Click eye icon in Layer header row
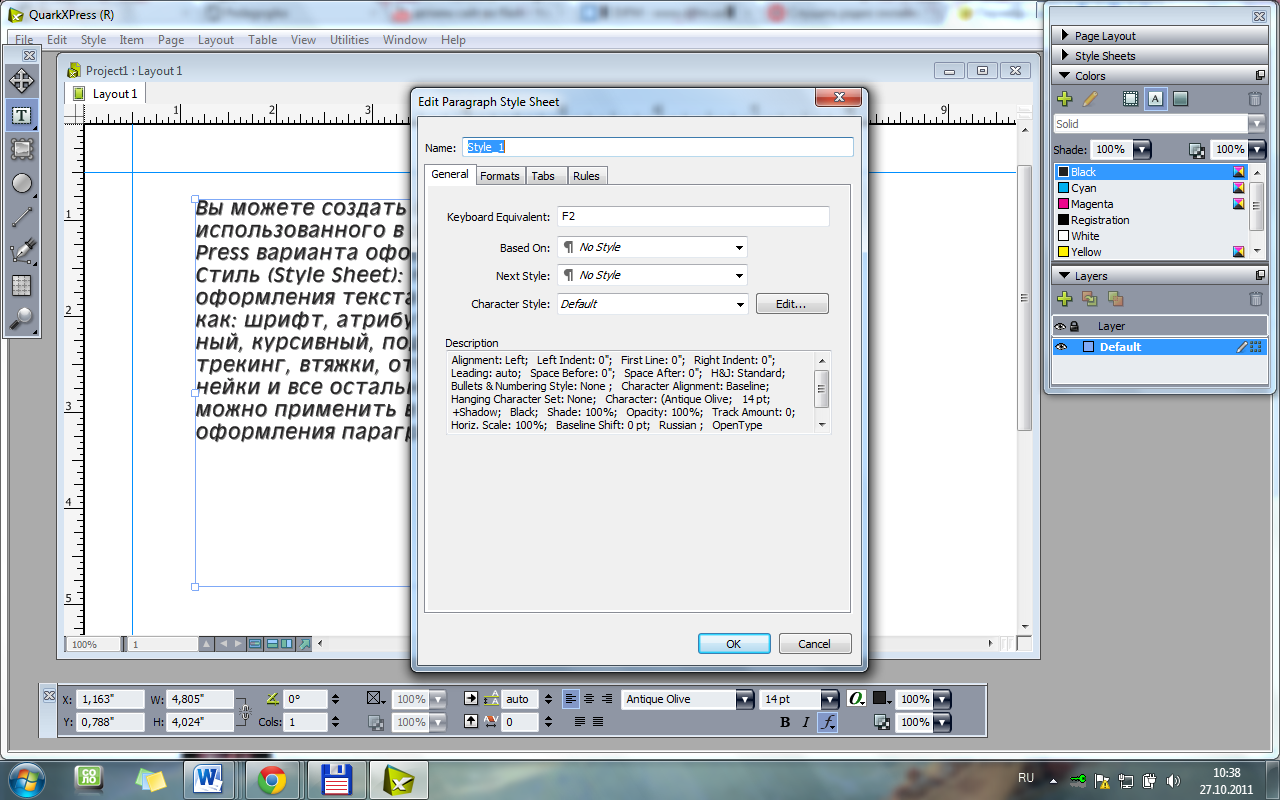Screen dimensions: 1280x800 (1059, 326)
